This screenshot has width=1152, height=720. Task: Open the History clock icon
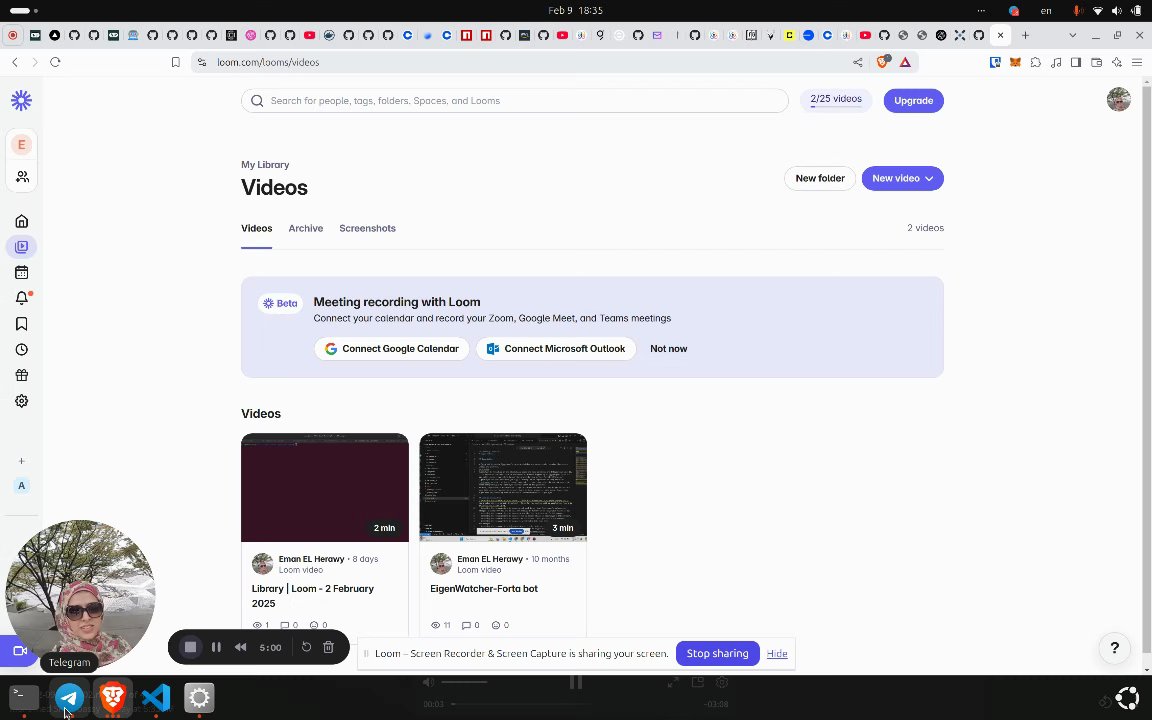coord(21,350)
